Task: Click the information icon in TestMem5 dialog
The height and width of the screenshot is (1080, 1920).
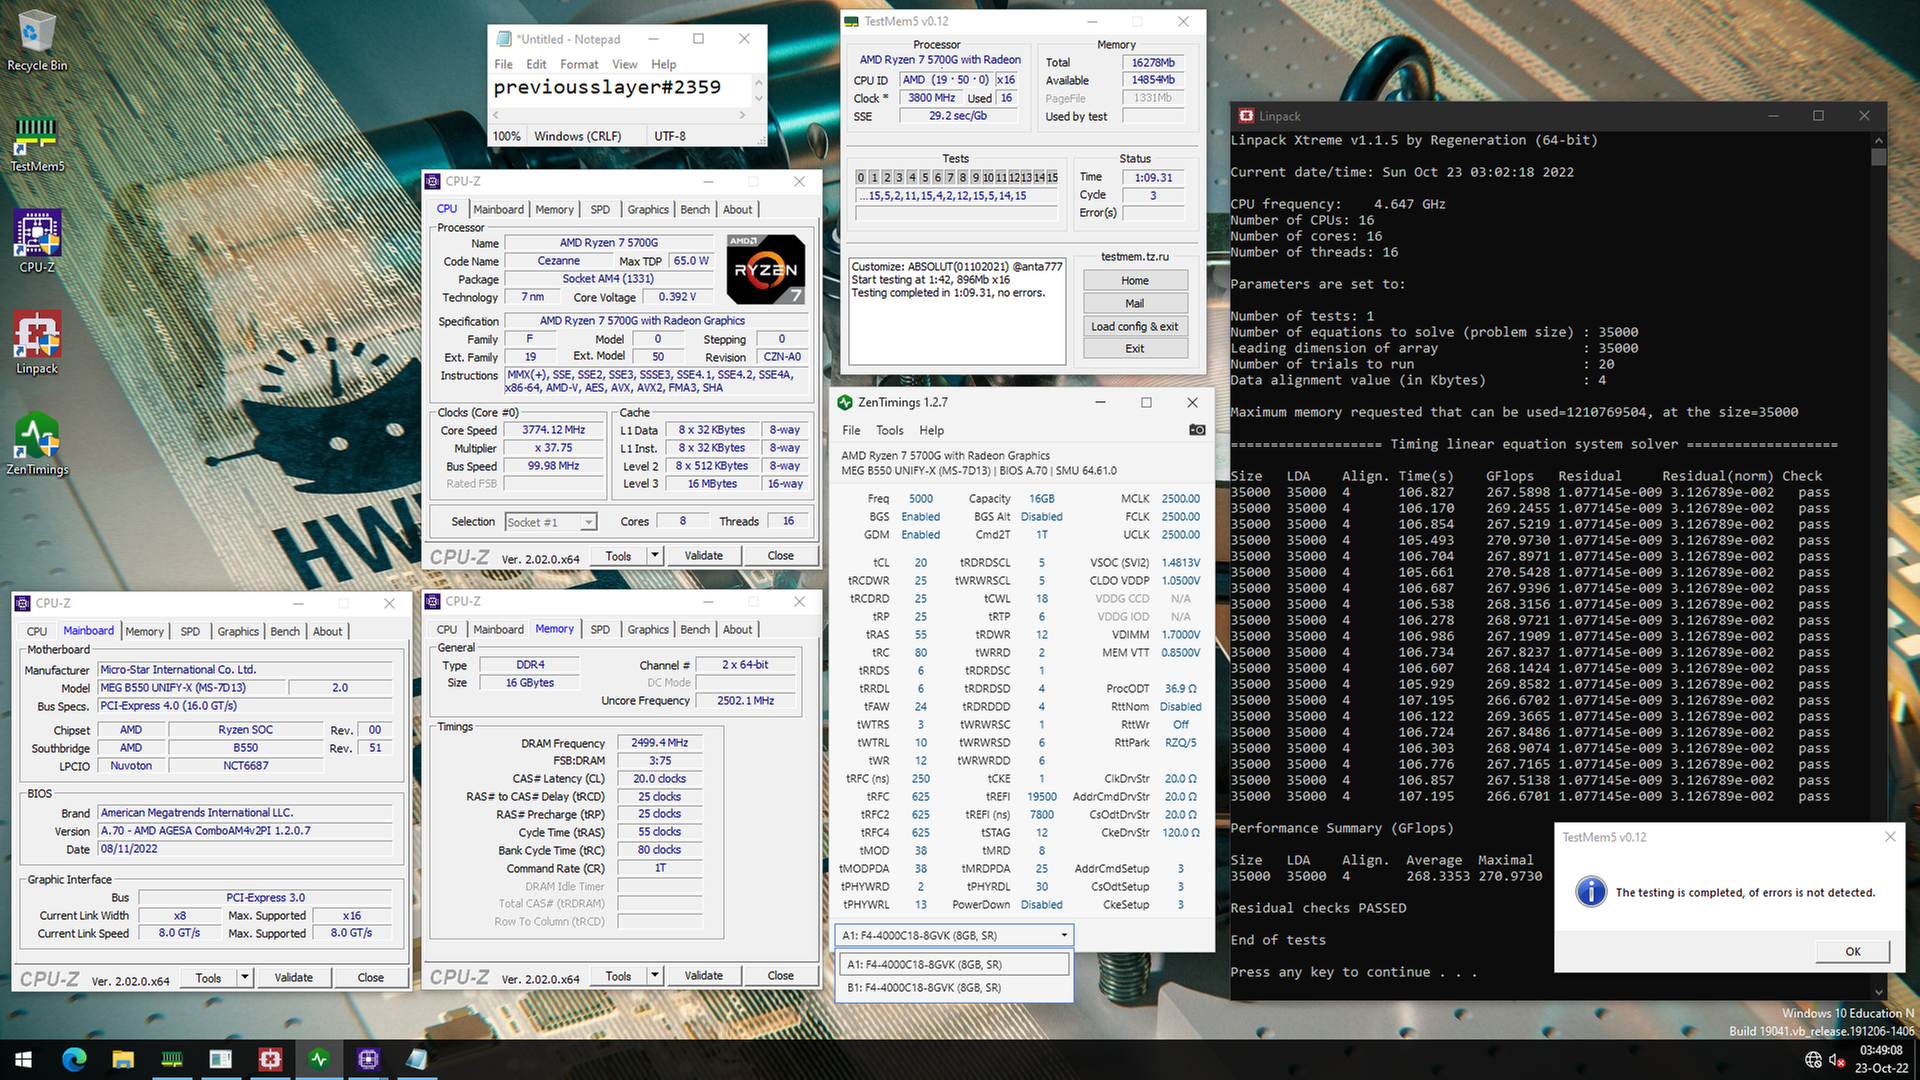Action: (1591, 891)
